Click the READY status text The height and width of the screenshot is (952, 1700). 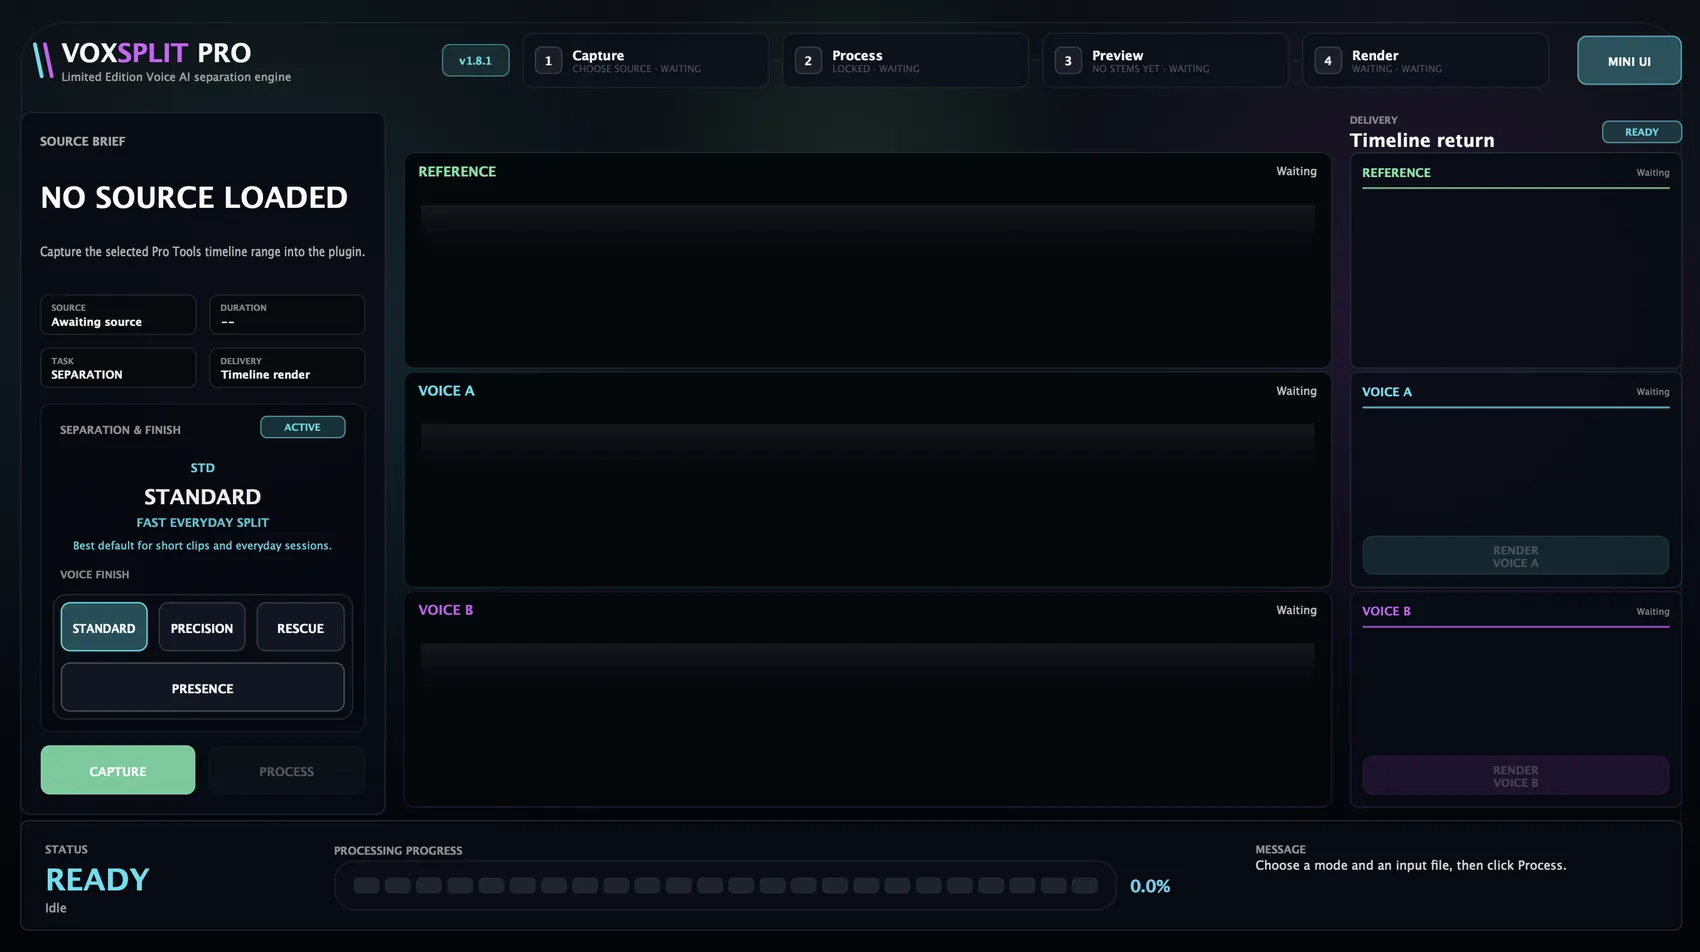coord(97,880)
